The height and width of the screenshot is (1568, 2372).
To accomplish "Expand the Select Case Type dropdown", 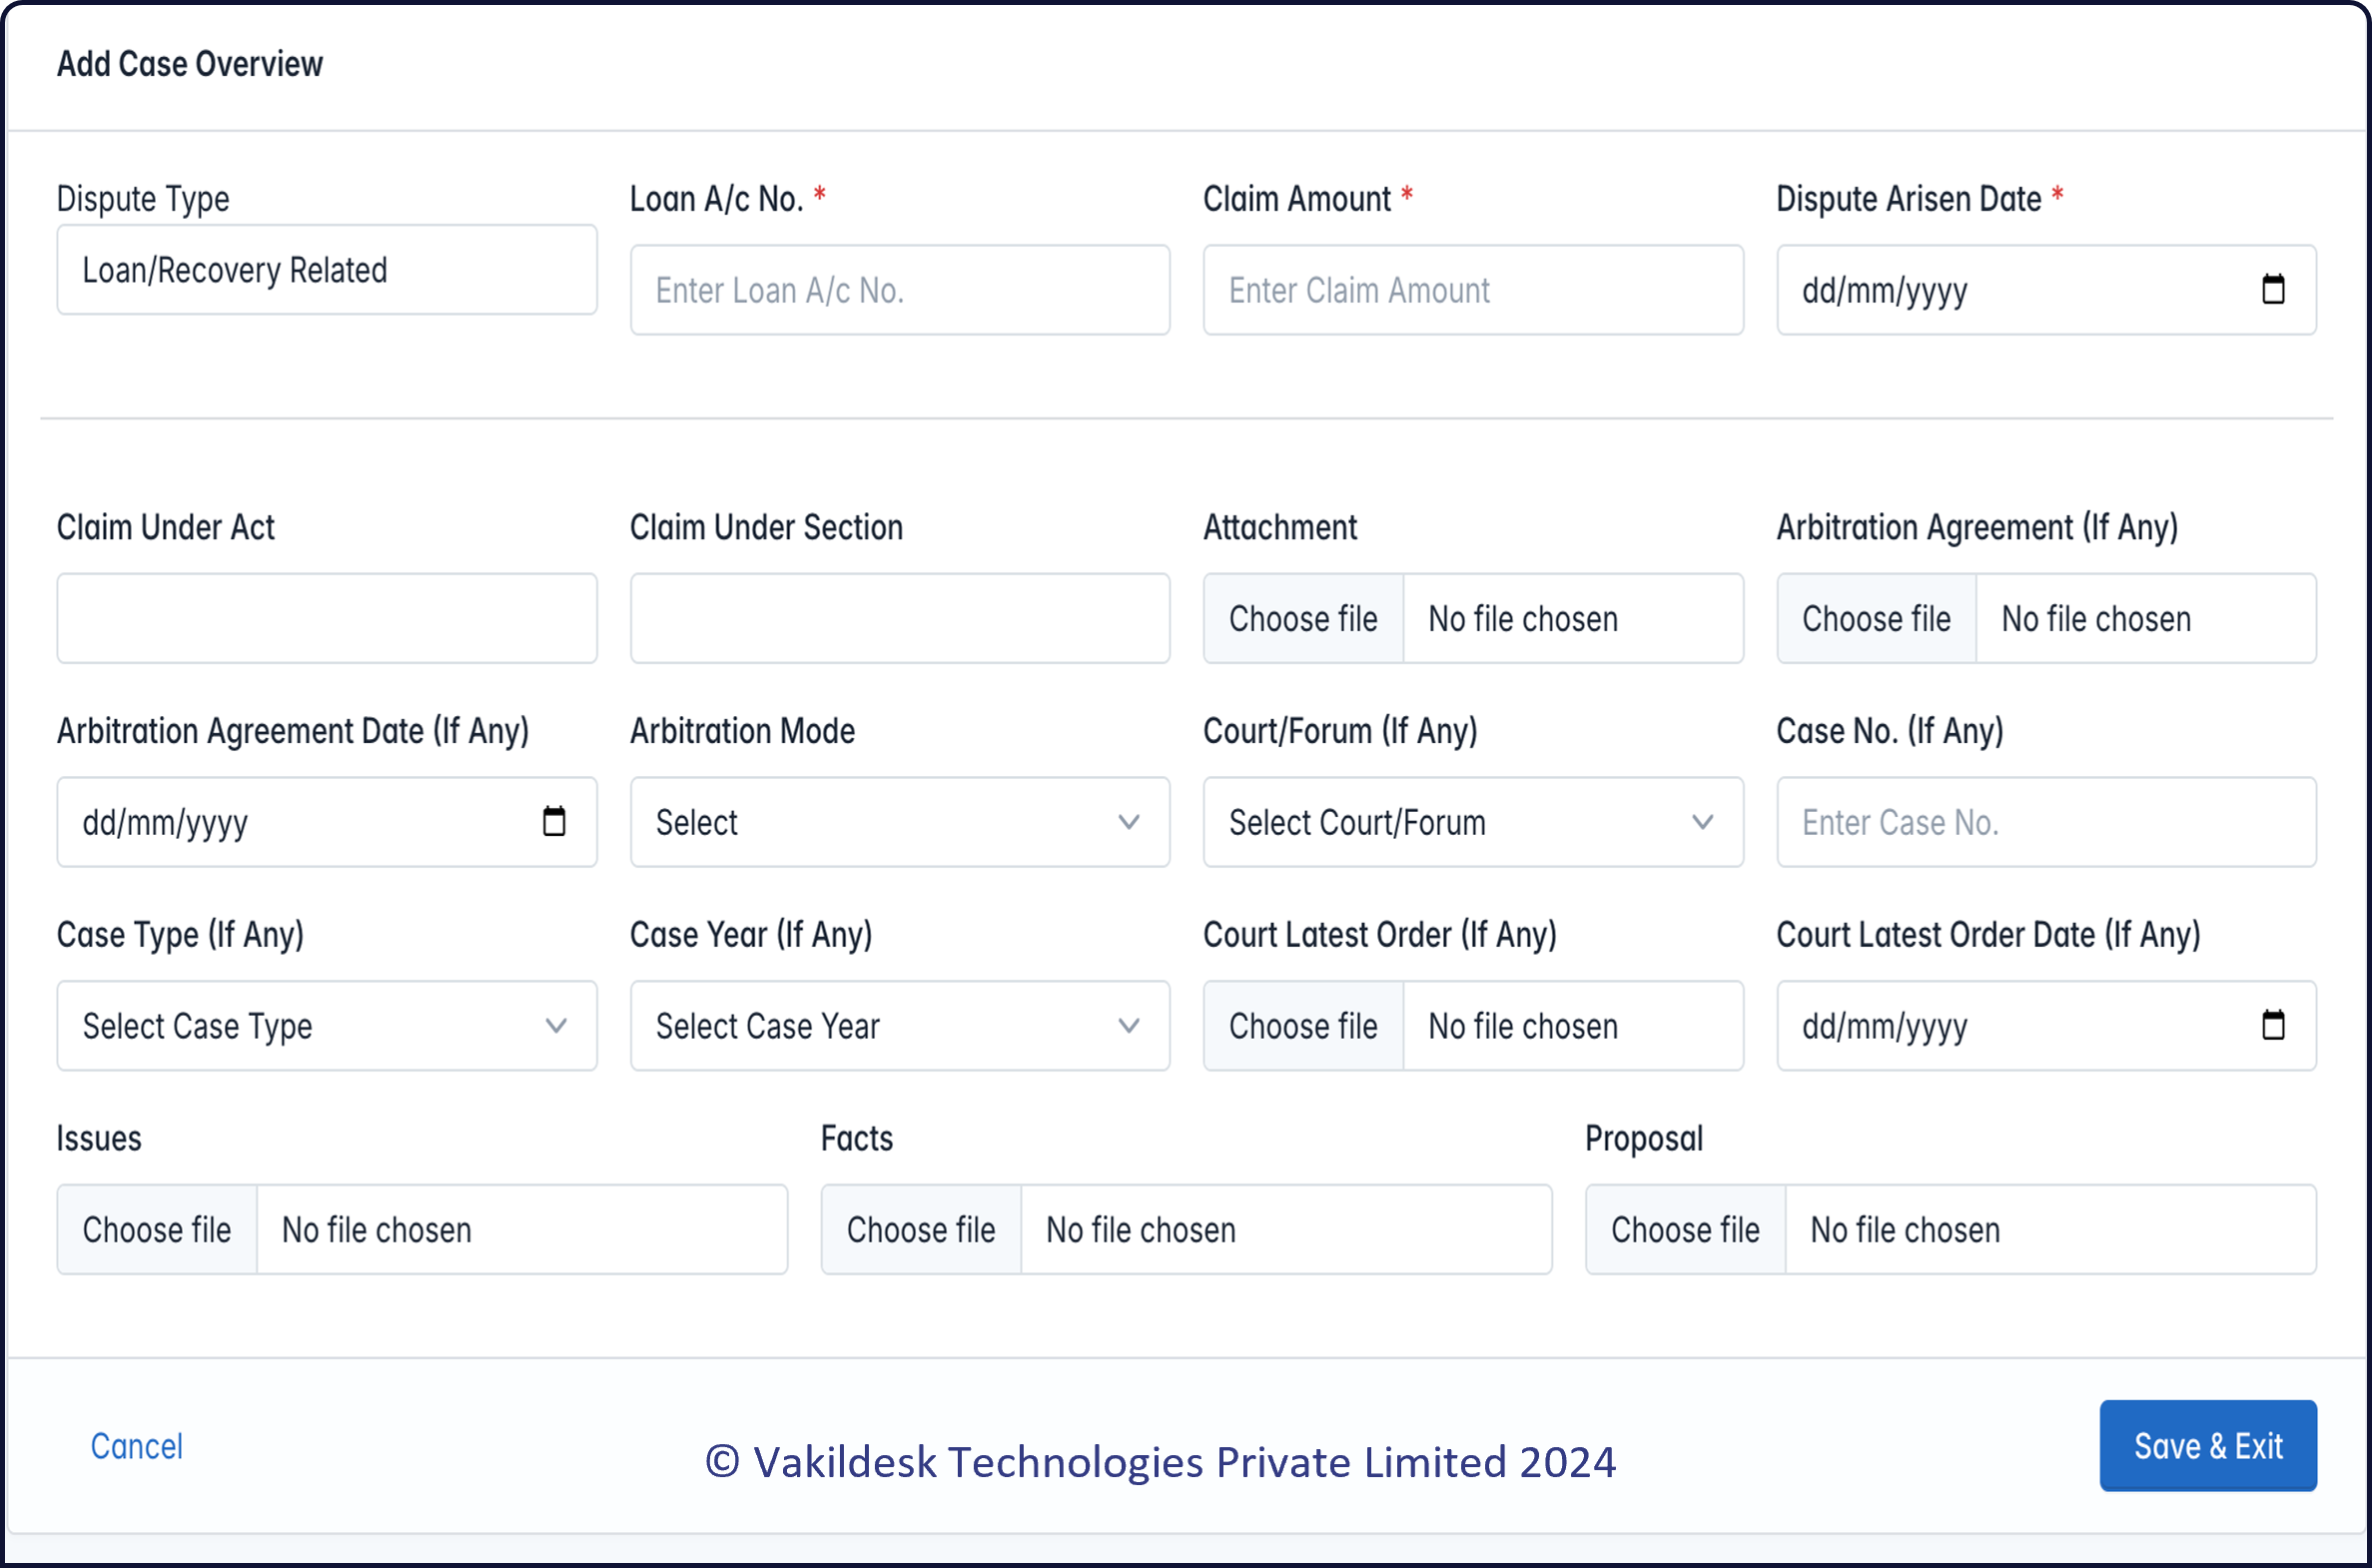I will (x=327, y=1026).
